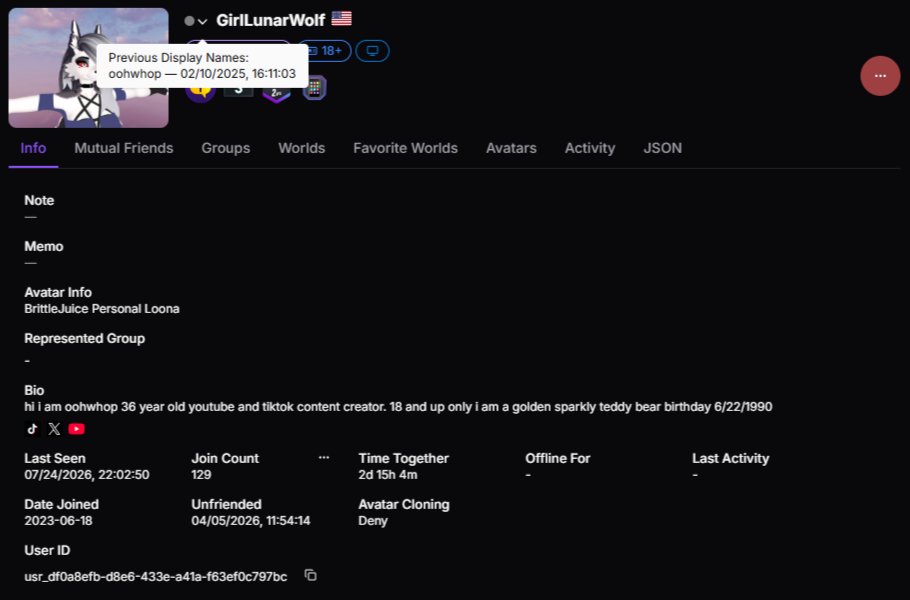Open the red more-options ellipsis button

click(x=880, y=76)
